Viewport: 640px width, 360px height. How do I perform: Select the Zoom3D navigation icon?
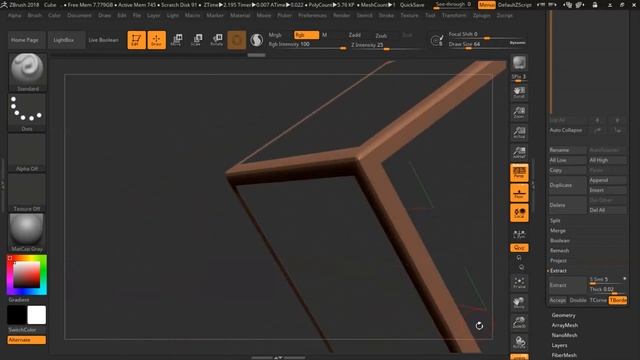519,322
